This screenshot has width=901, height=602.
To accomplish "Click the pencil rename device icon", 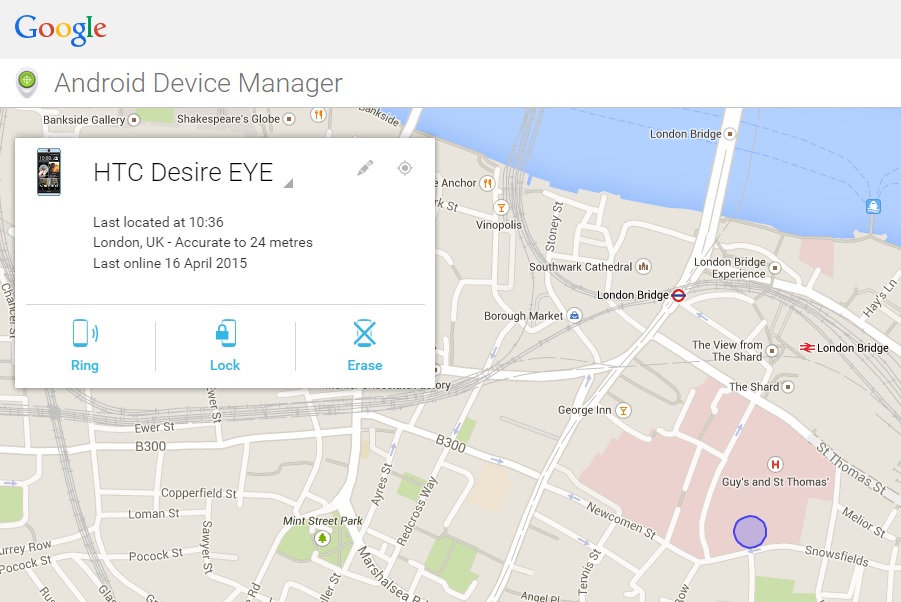I will click(x=365, y=168).
